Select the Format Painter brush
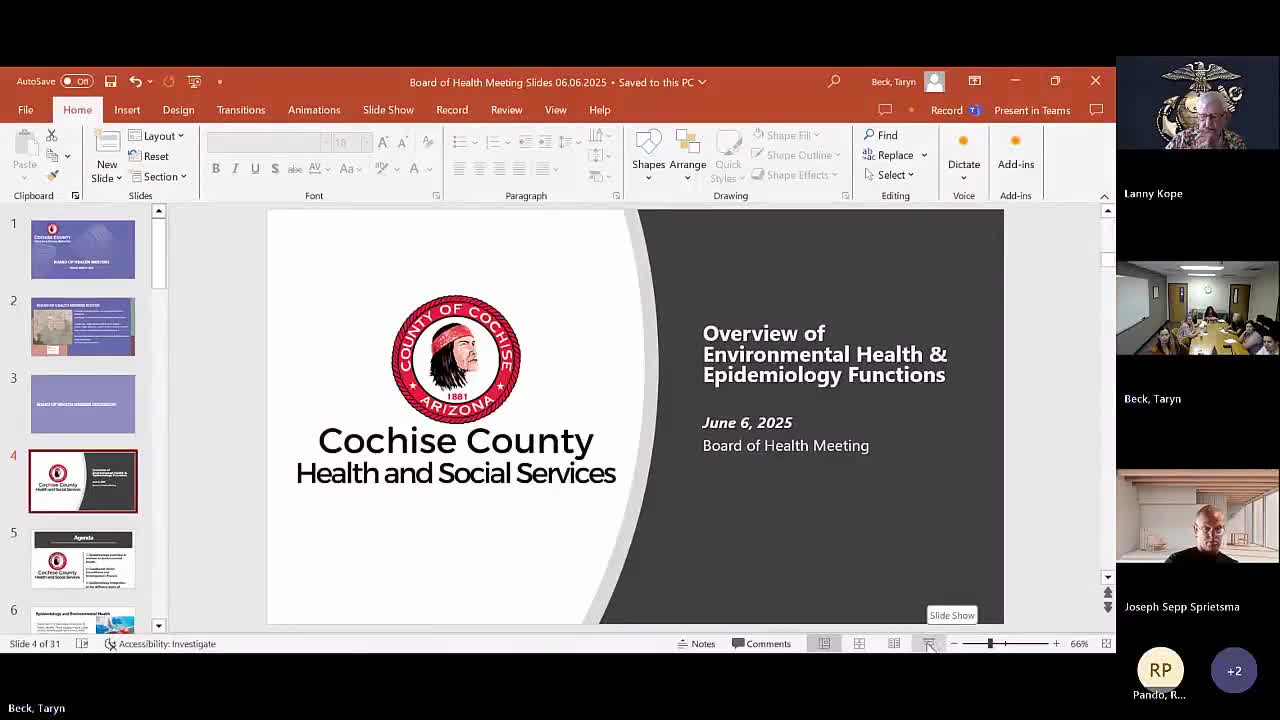This screenshot has height=720, width=1280. [52, 176]
